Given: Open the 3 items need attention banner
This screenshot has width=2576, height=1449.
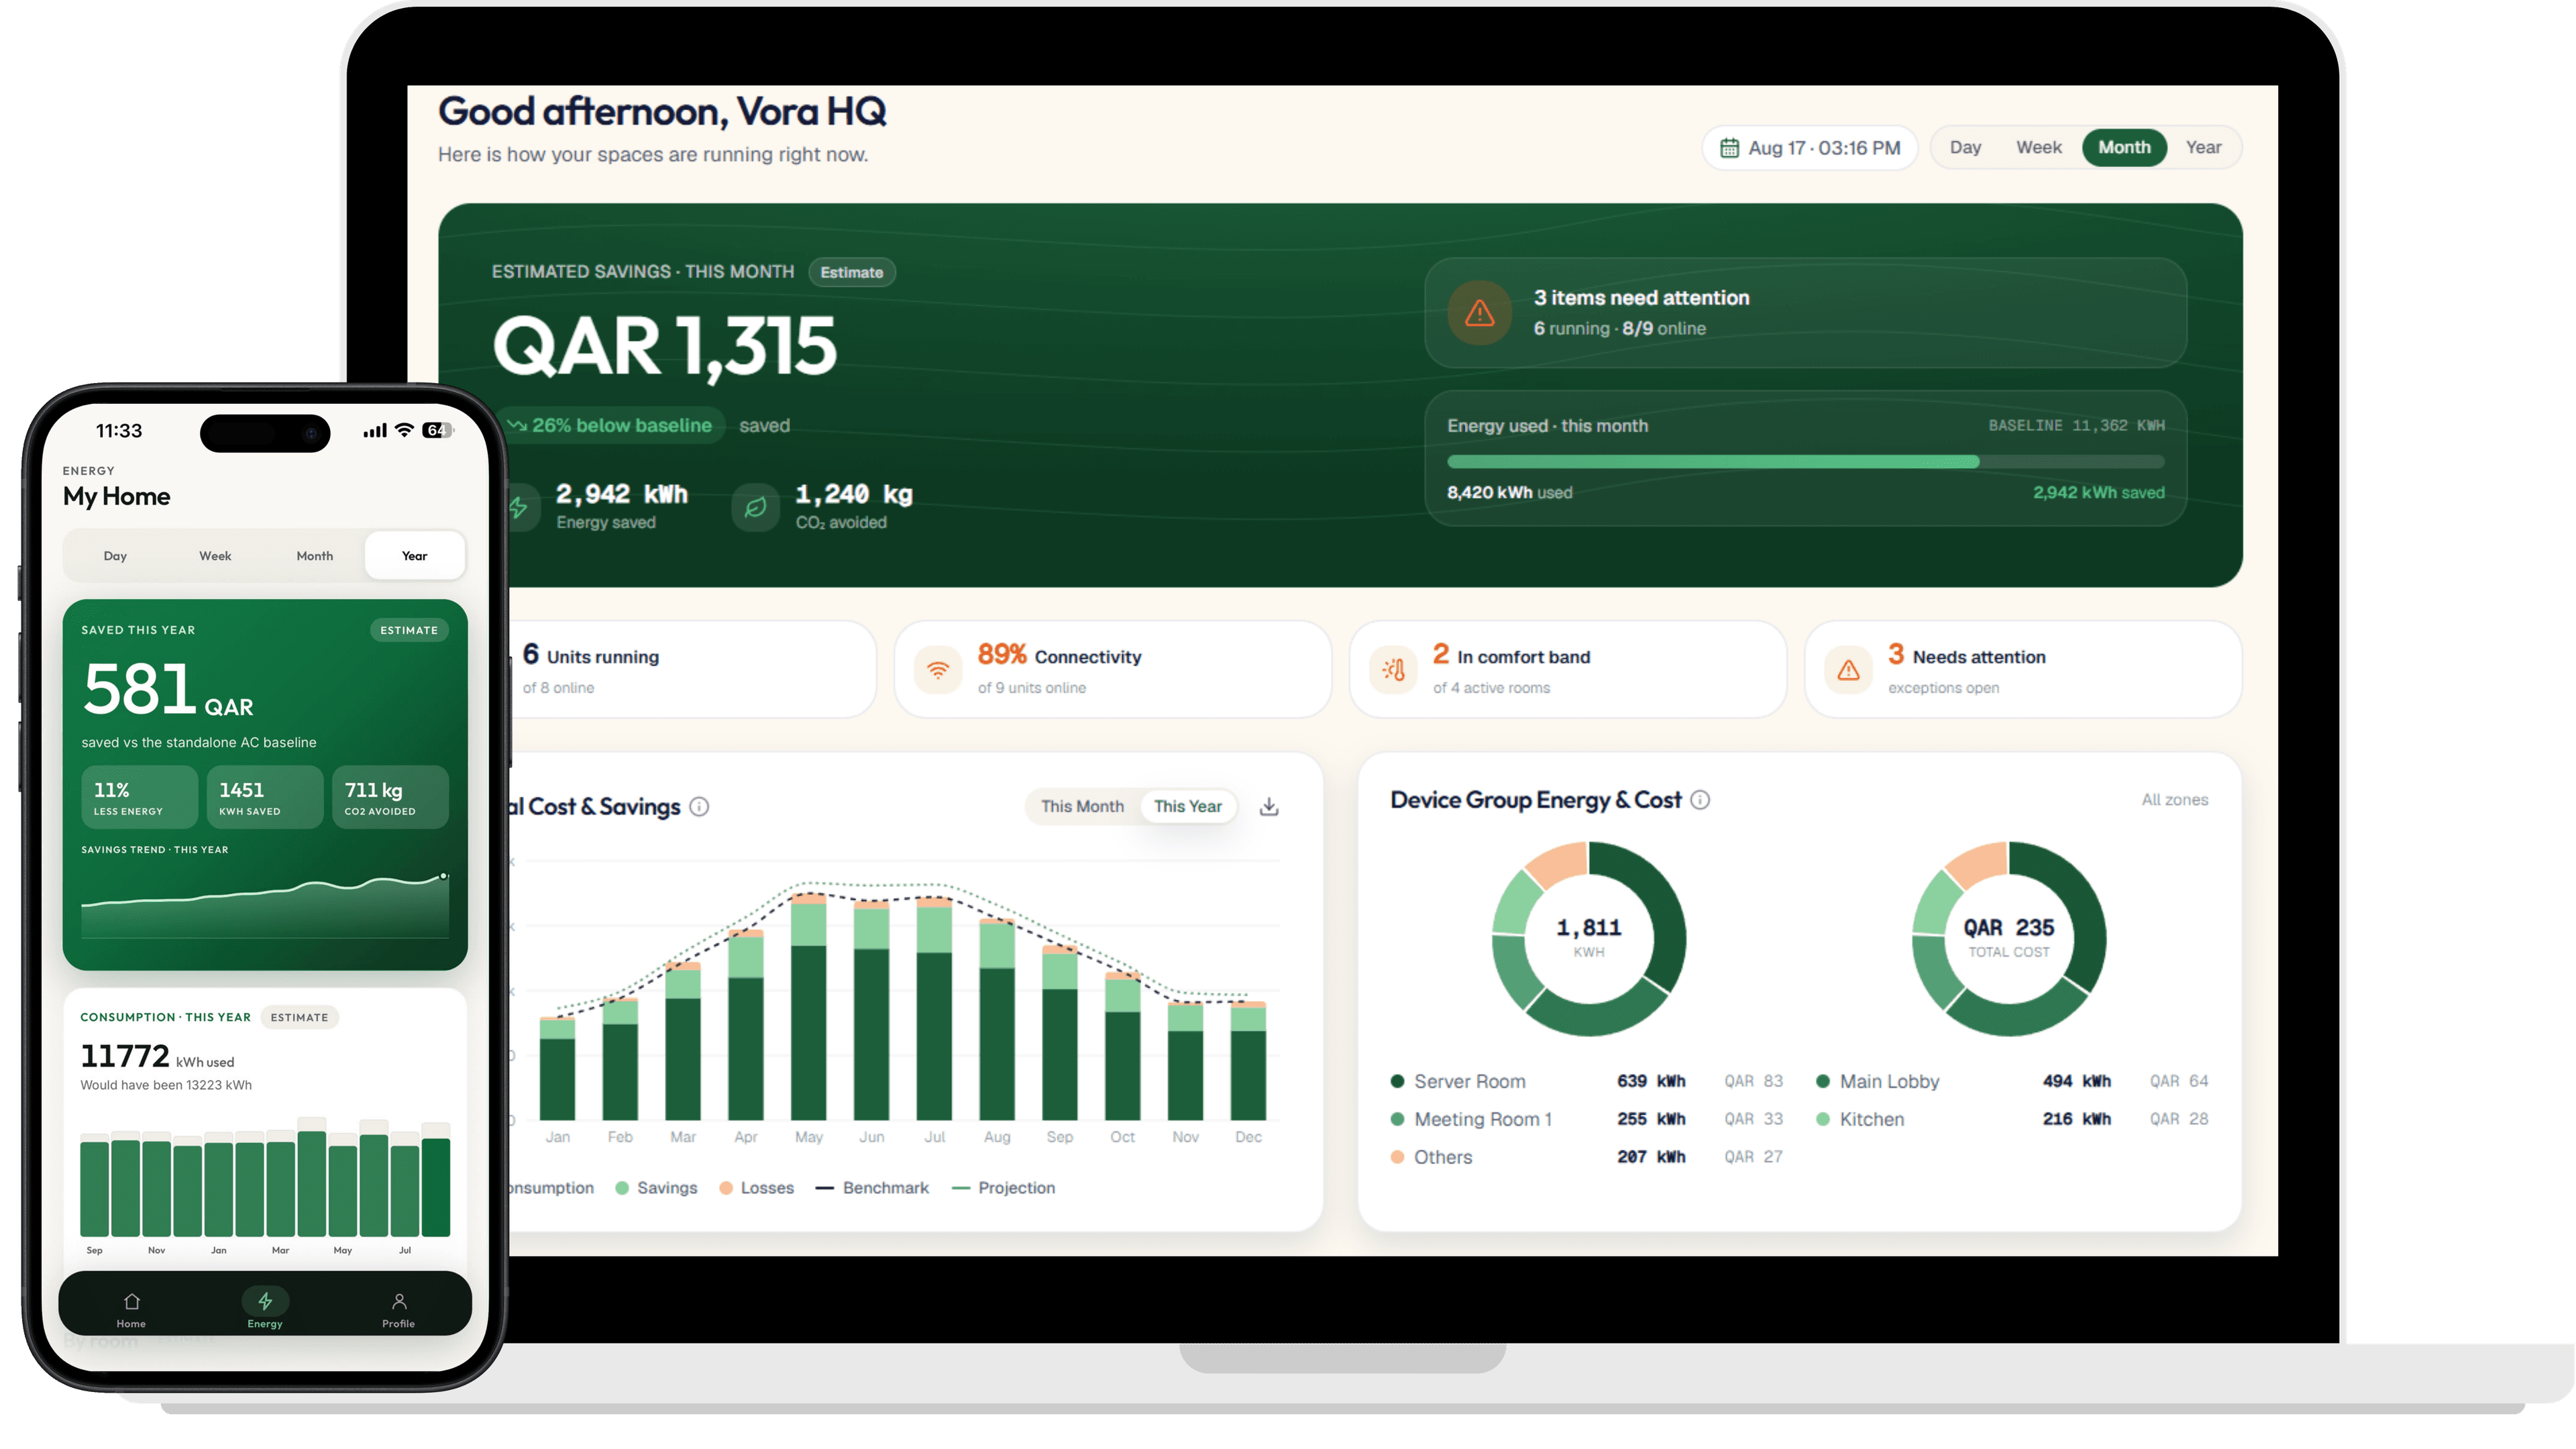Looking at the screenshot, I should click(x=1805, y=313).
